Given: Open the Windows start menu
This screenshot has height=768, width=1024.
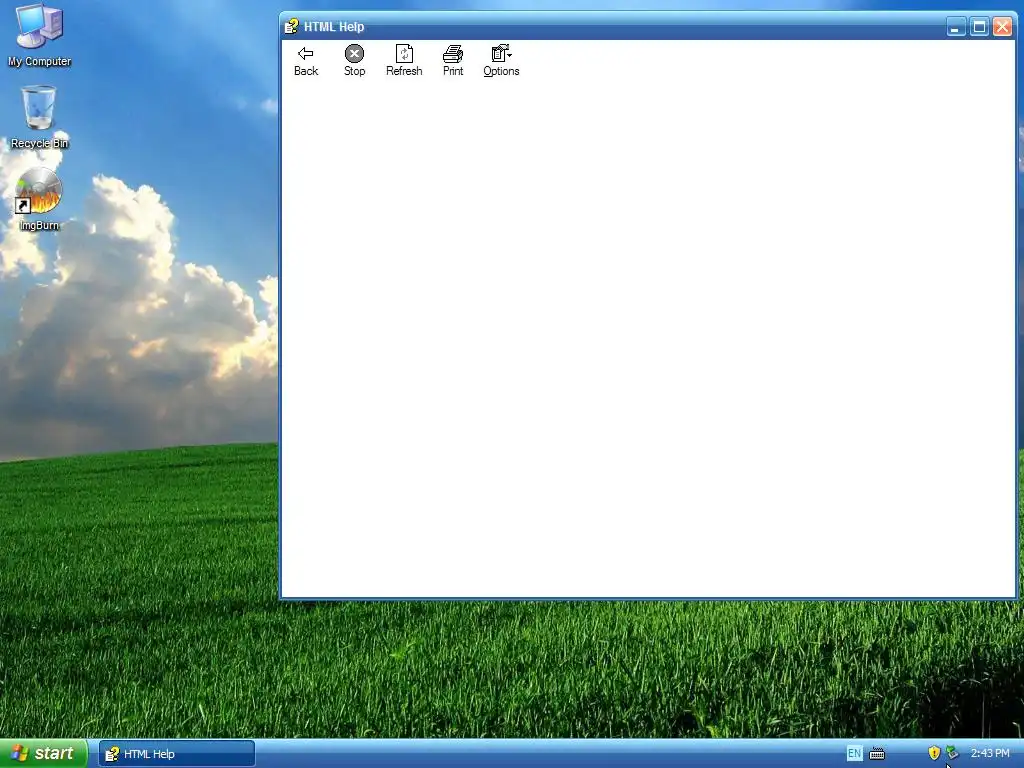Looking at the screenshot, I should click(x=43, y=754).
